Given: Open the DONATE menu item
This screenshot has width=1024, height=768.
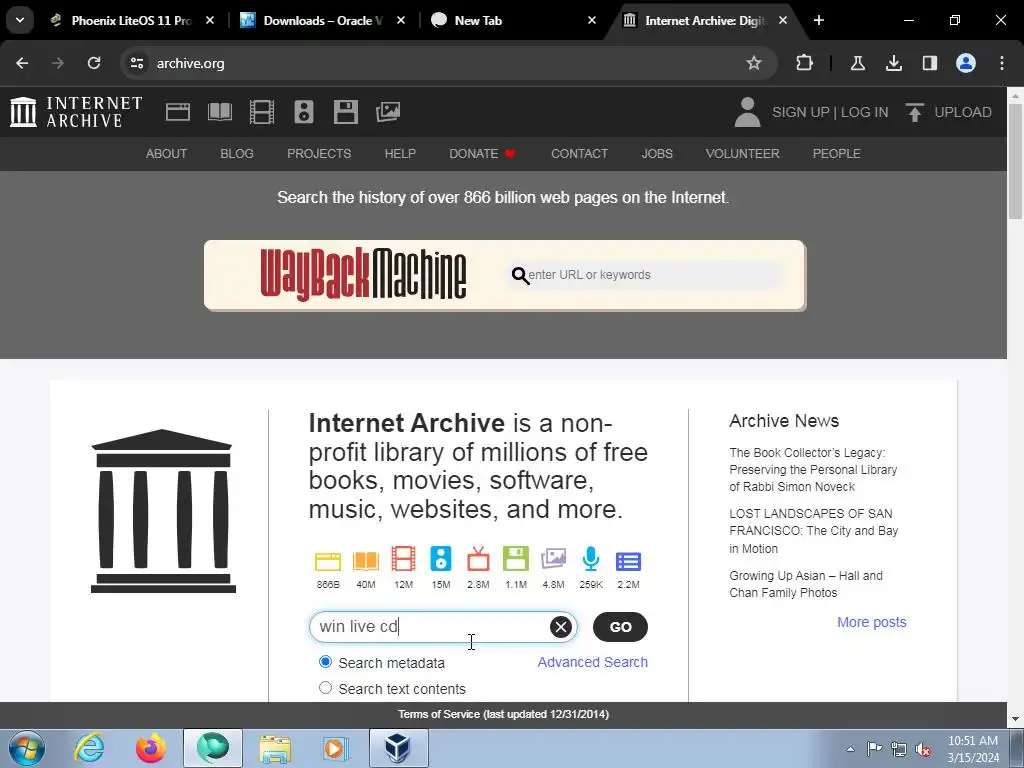Looking at the screenshot, I should coord(483,153).
